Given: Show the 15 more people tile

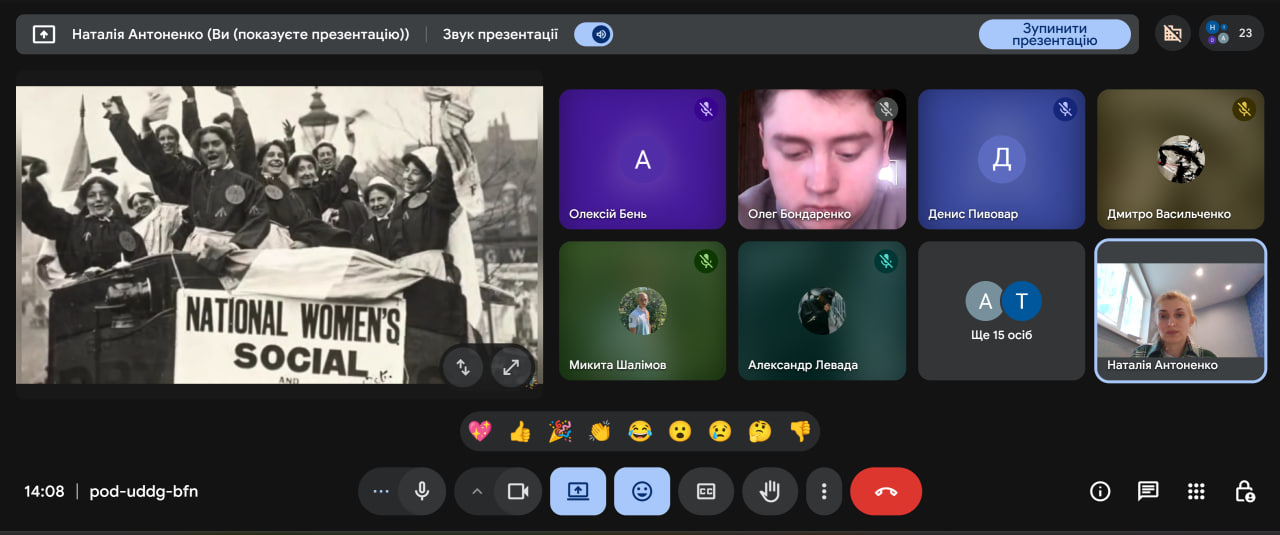Looking at the screenshot, I should (x=1001, y=310).
